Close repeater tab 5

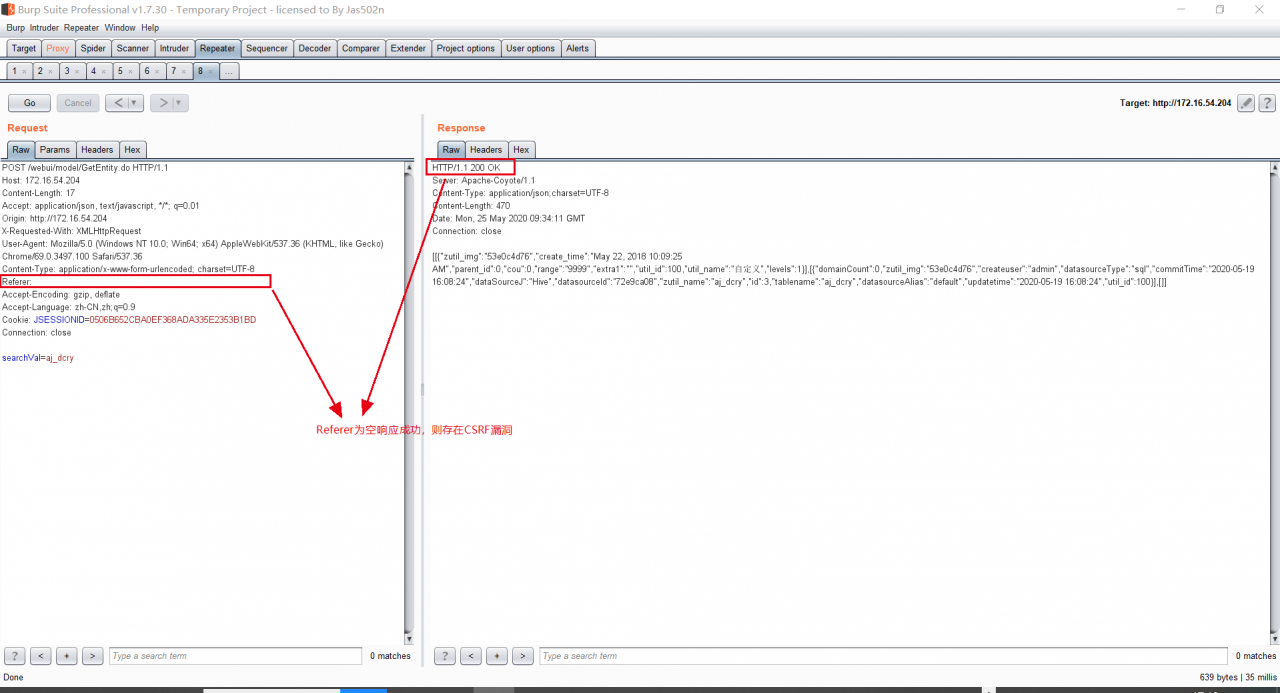(x=130, y=72)
